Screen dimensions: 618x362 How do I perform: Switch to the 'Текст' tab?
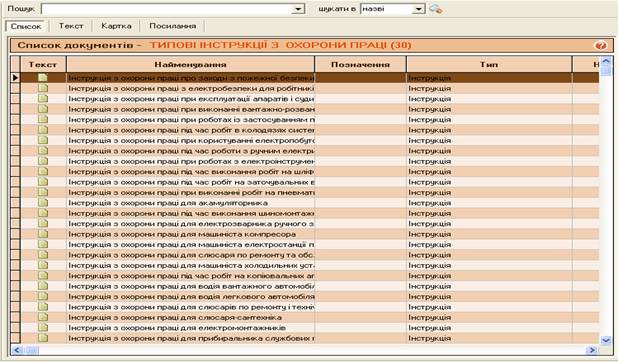(71, 26)
